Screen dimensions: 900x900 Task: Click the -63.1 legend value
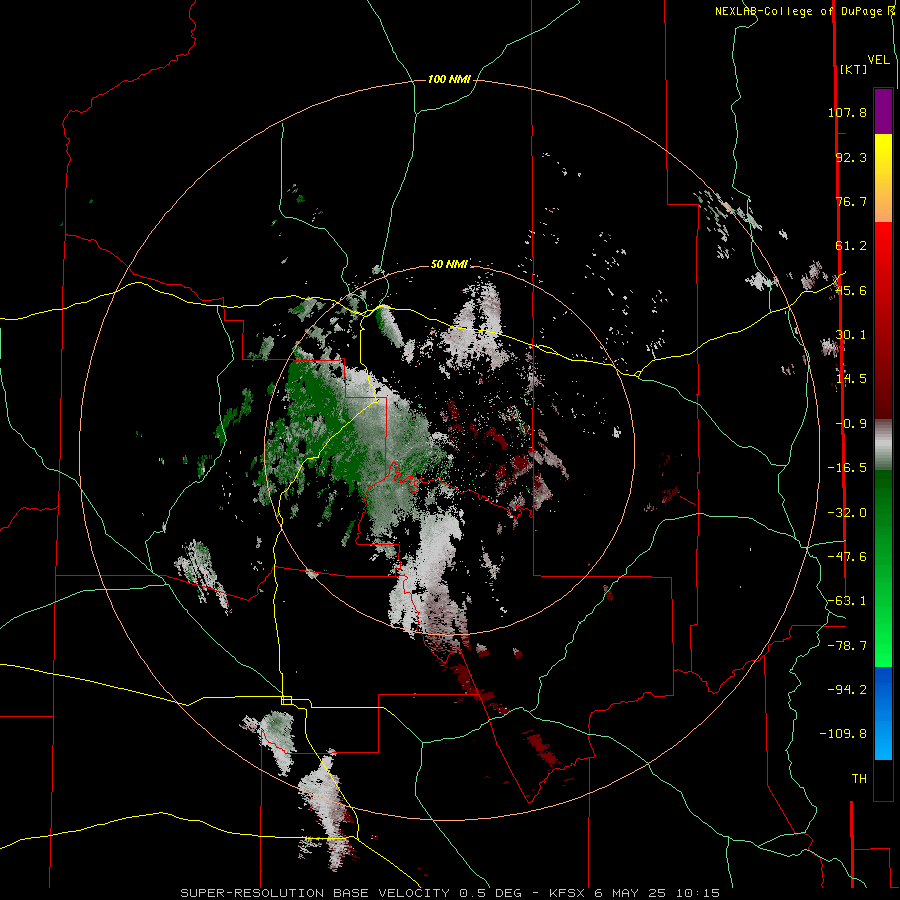tap(847, 601)
